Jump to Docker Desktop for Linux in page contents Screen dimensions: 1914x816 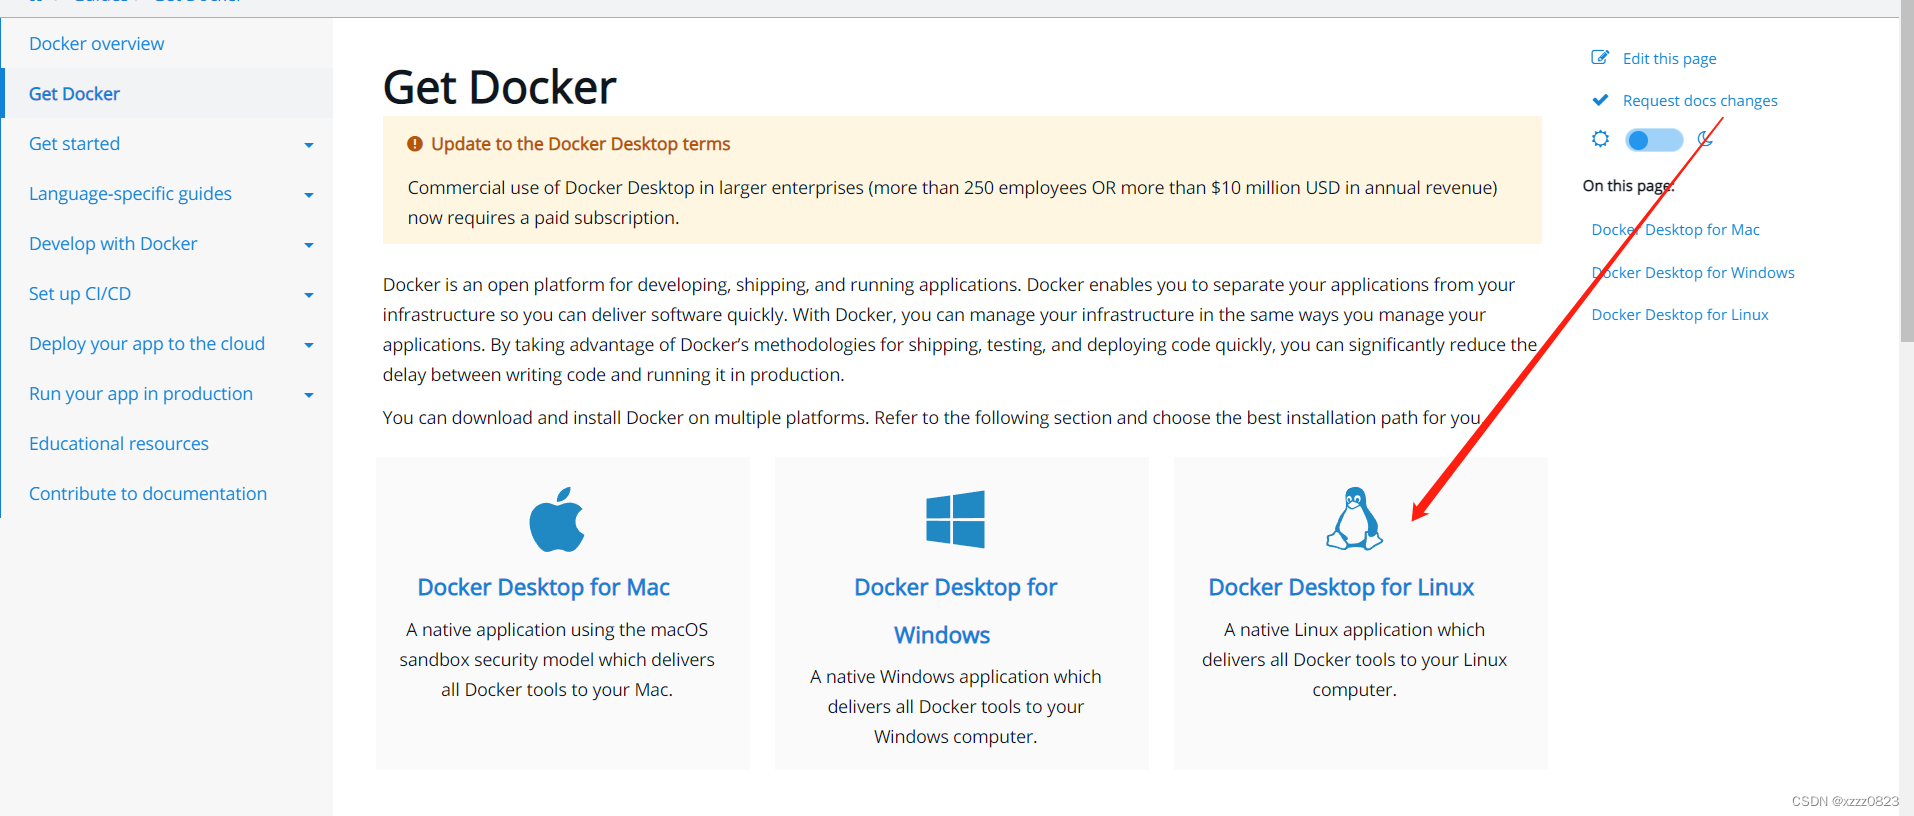point(1680,315)
